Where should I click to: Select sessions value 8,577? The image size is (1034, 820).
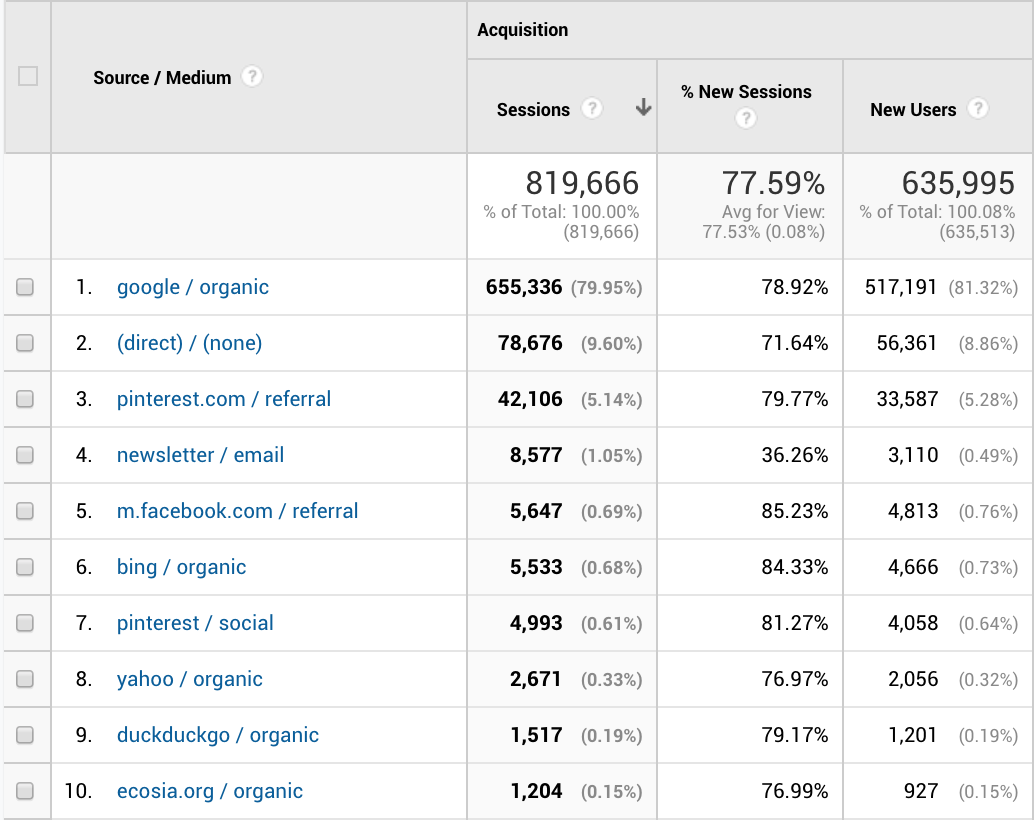coord(536,455)
